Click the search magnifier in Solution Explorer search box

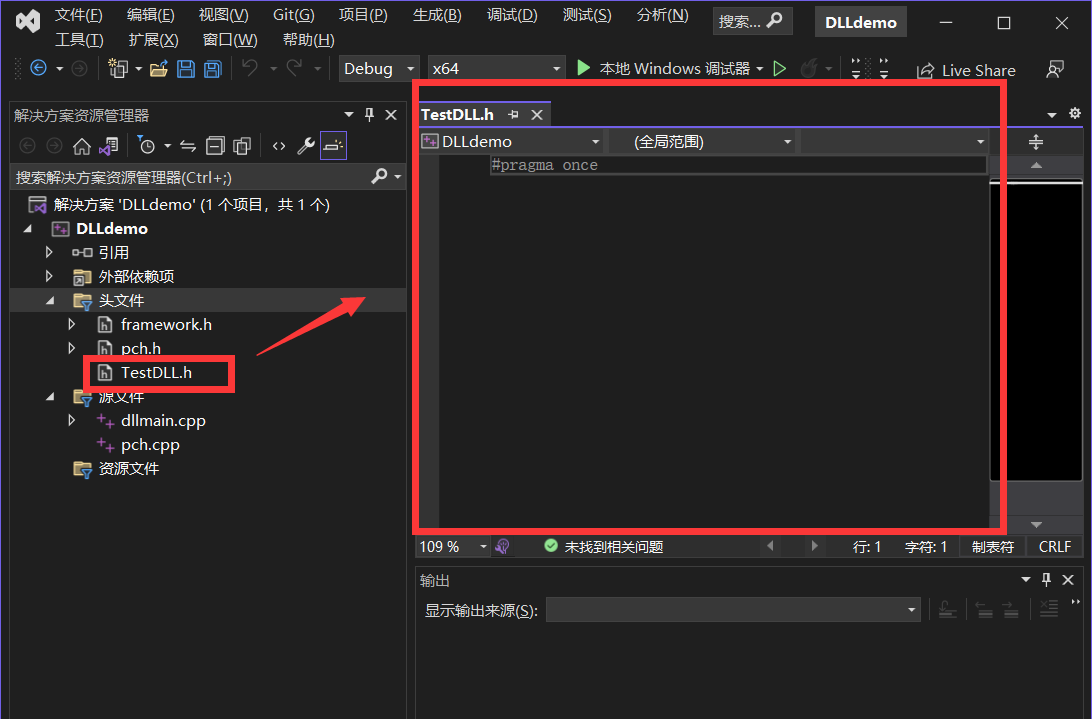(x=379, y=176)
